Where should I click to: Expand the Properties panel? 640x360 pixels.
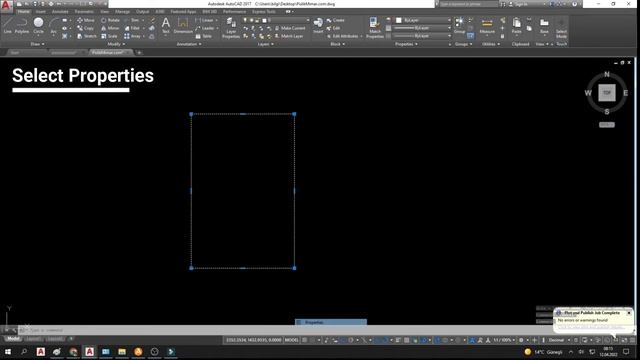click(406, 44)
